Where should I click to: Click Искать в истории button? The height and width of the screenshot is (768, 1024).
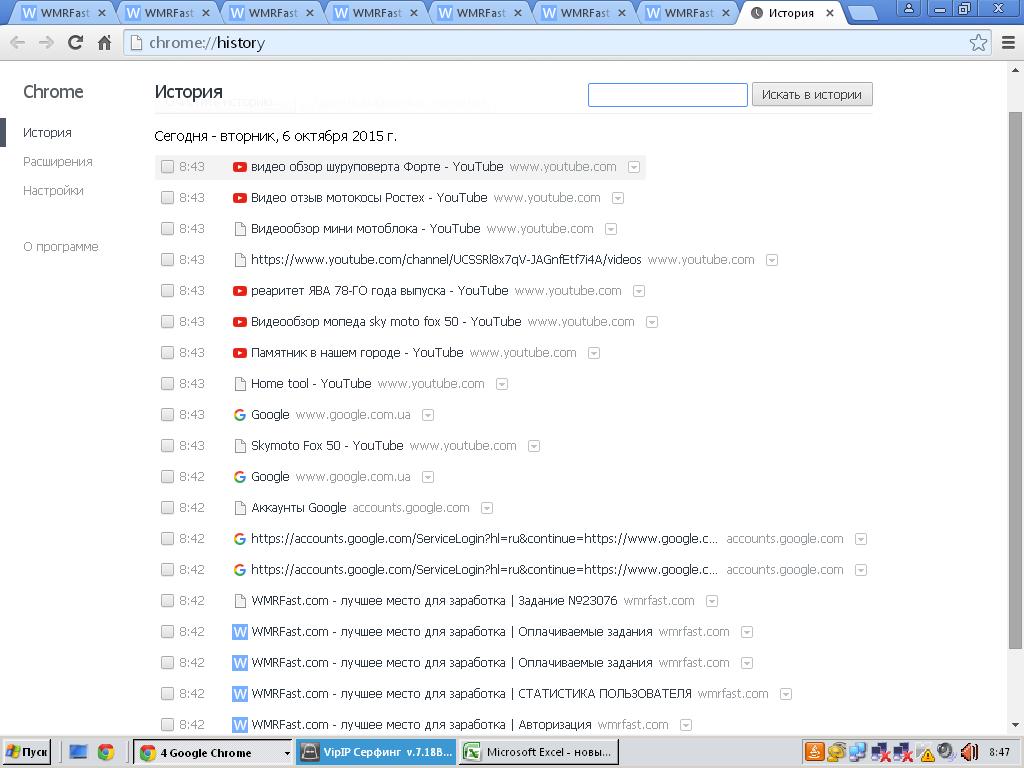[x=812, y=95]
